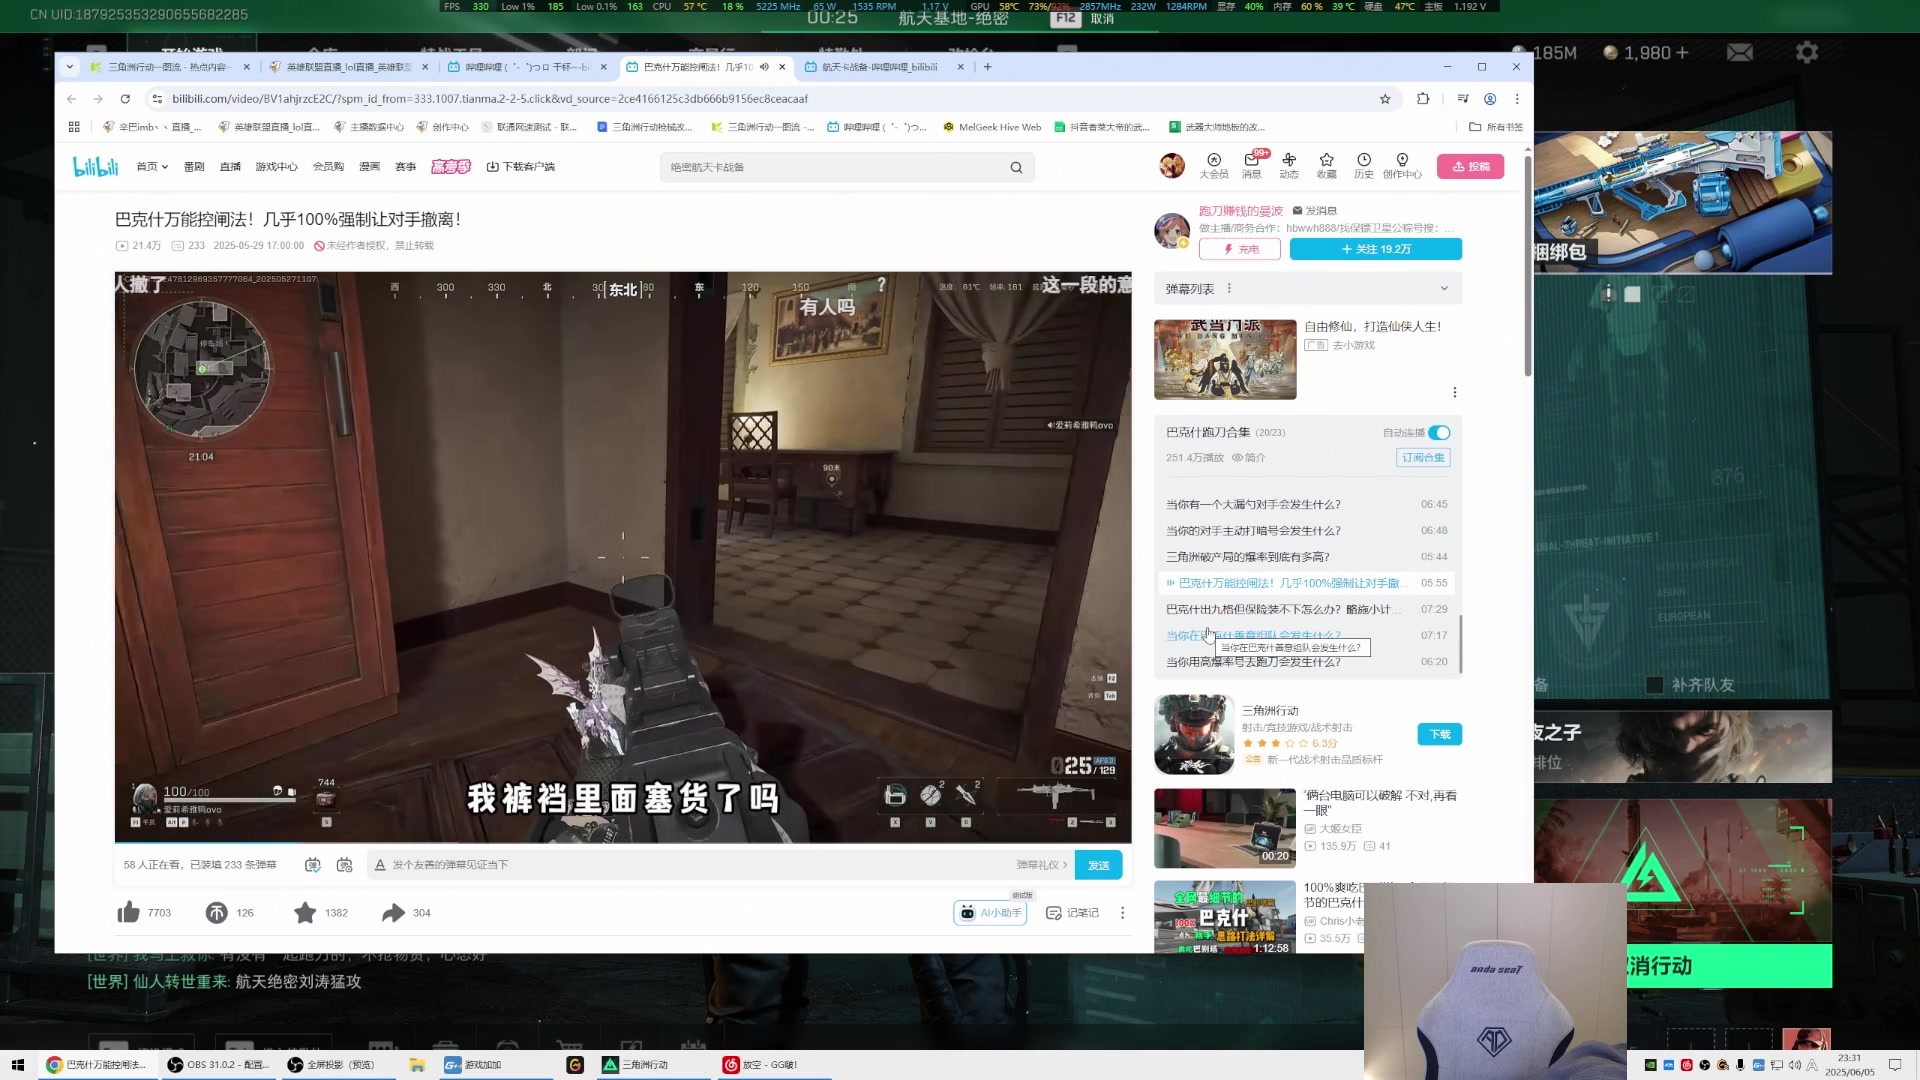The height and width of the screenshot is (1080, 1920).
Task: Click the magnifier search icon in search box
Action: click(1016, 167)
